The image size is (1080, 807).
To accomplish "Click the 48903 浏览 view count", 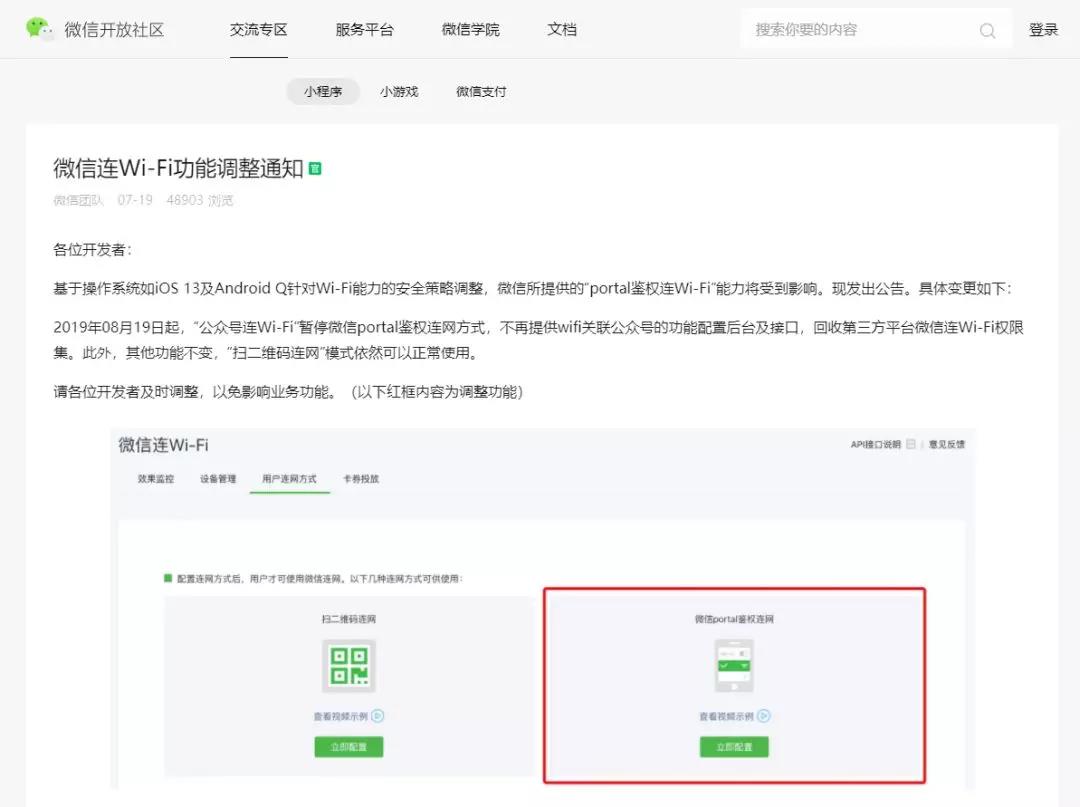I will pyautogui.click(x=200, y=200).
